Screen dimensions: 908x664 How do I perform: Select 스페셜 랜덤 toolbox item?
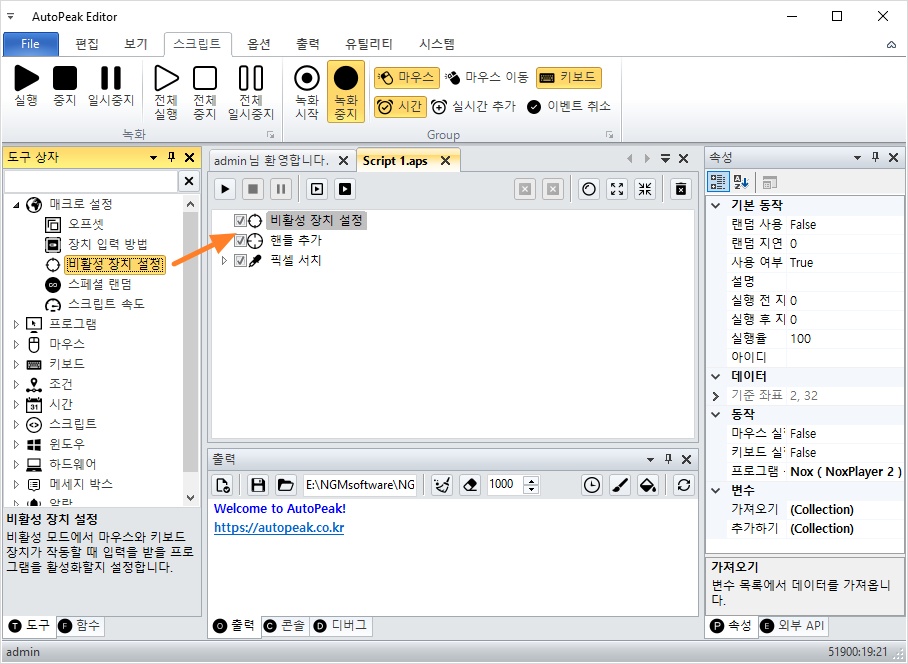100,284
